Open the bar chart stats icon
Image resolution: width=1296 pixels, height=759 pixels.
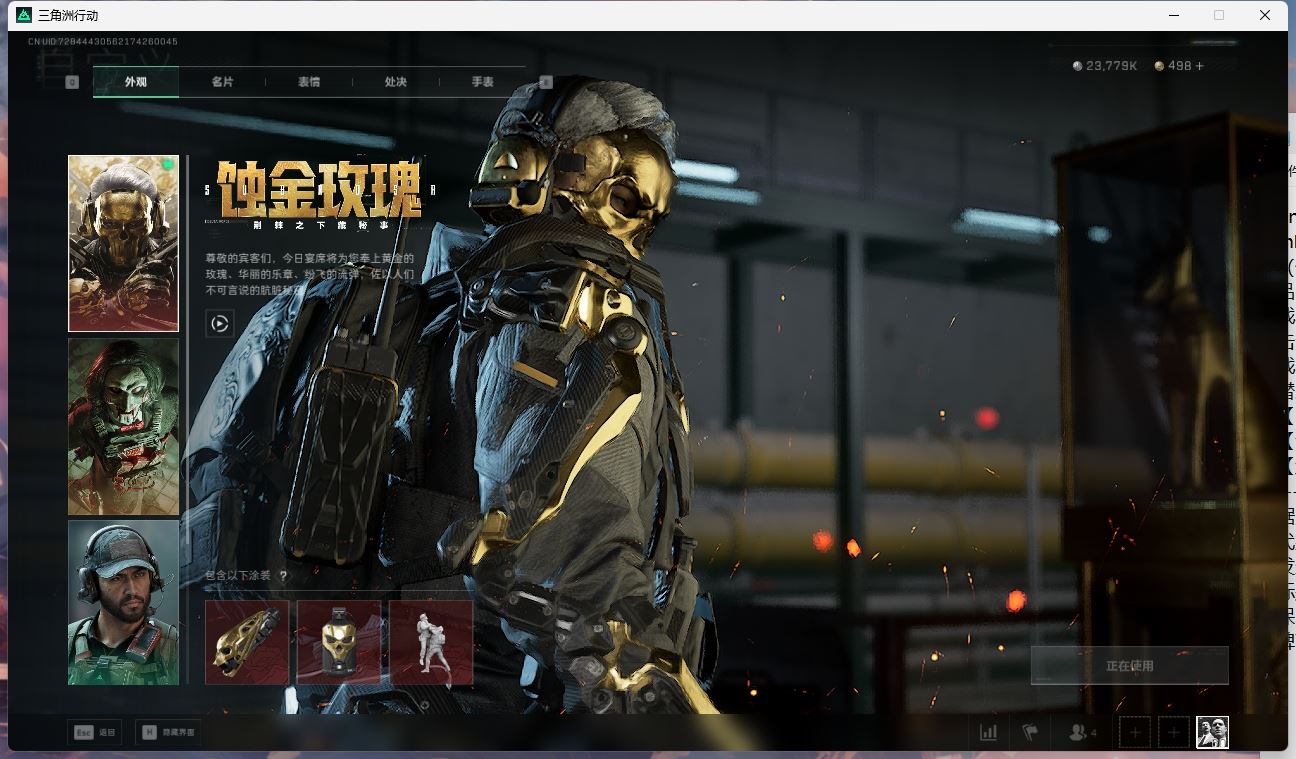coord(988,732)
